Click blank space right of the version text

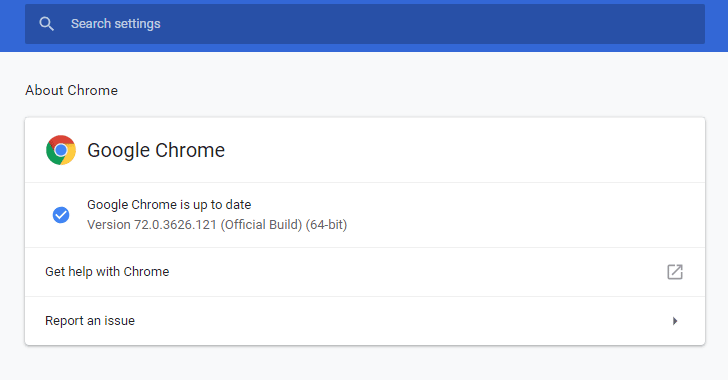pyautogui.click(x=525, y=225)
